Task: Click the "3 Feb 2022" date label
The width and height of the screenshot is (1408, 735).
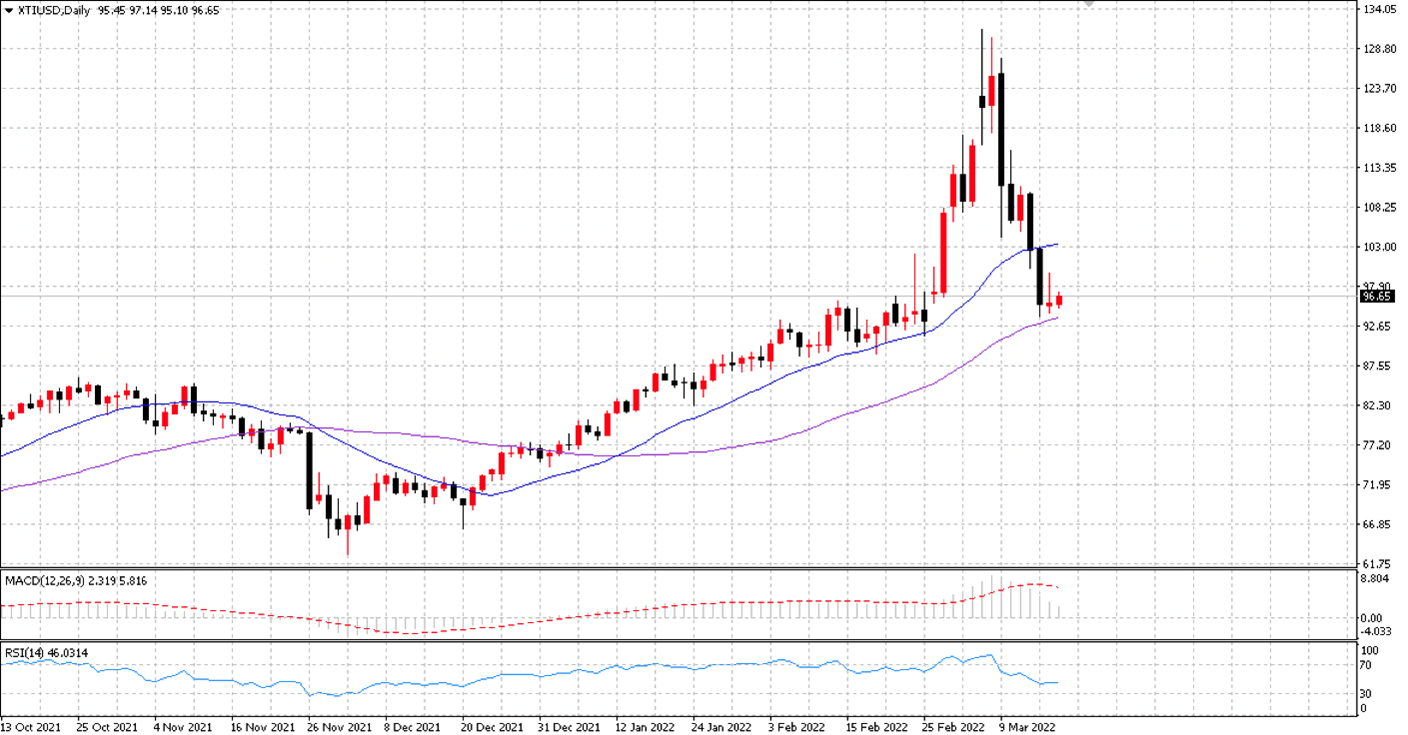Action: point(797,726)
